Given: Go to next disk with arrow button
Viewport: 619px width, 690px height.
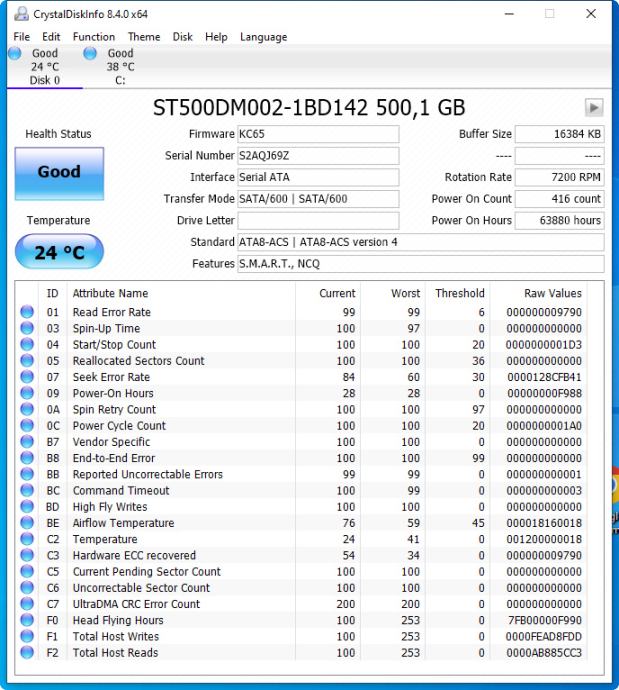Looking at the screenshot, I should pyautogui.click(x=593, y=107).
